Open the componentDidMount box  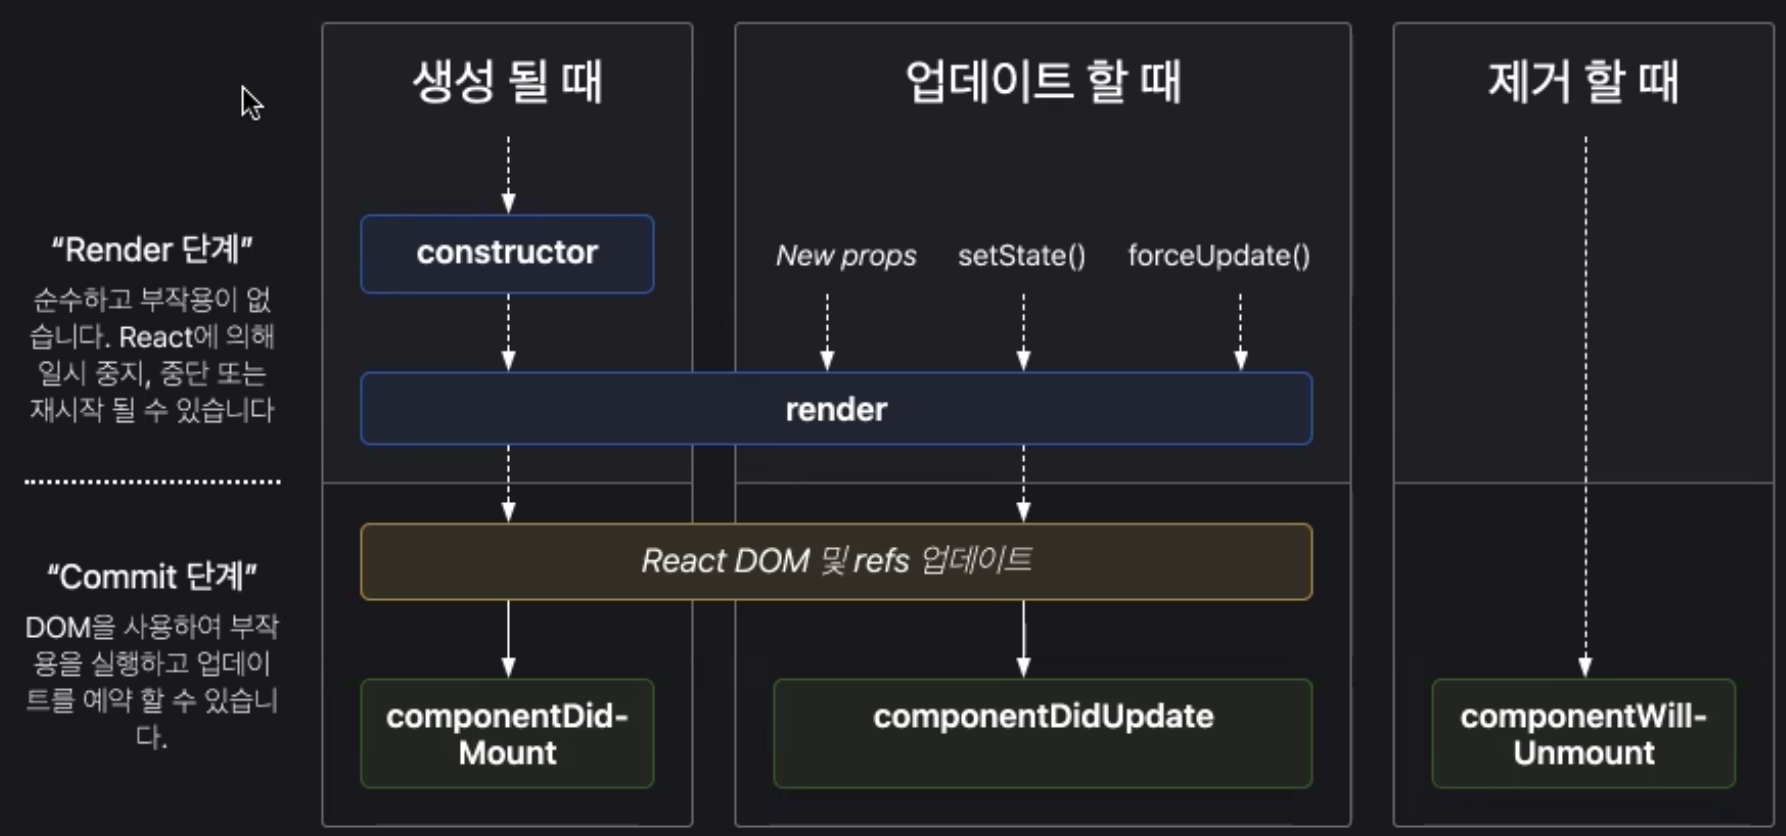pos(507,734)
